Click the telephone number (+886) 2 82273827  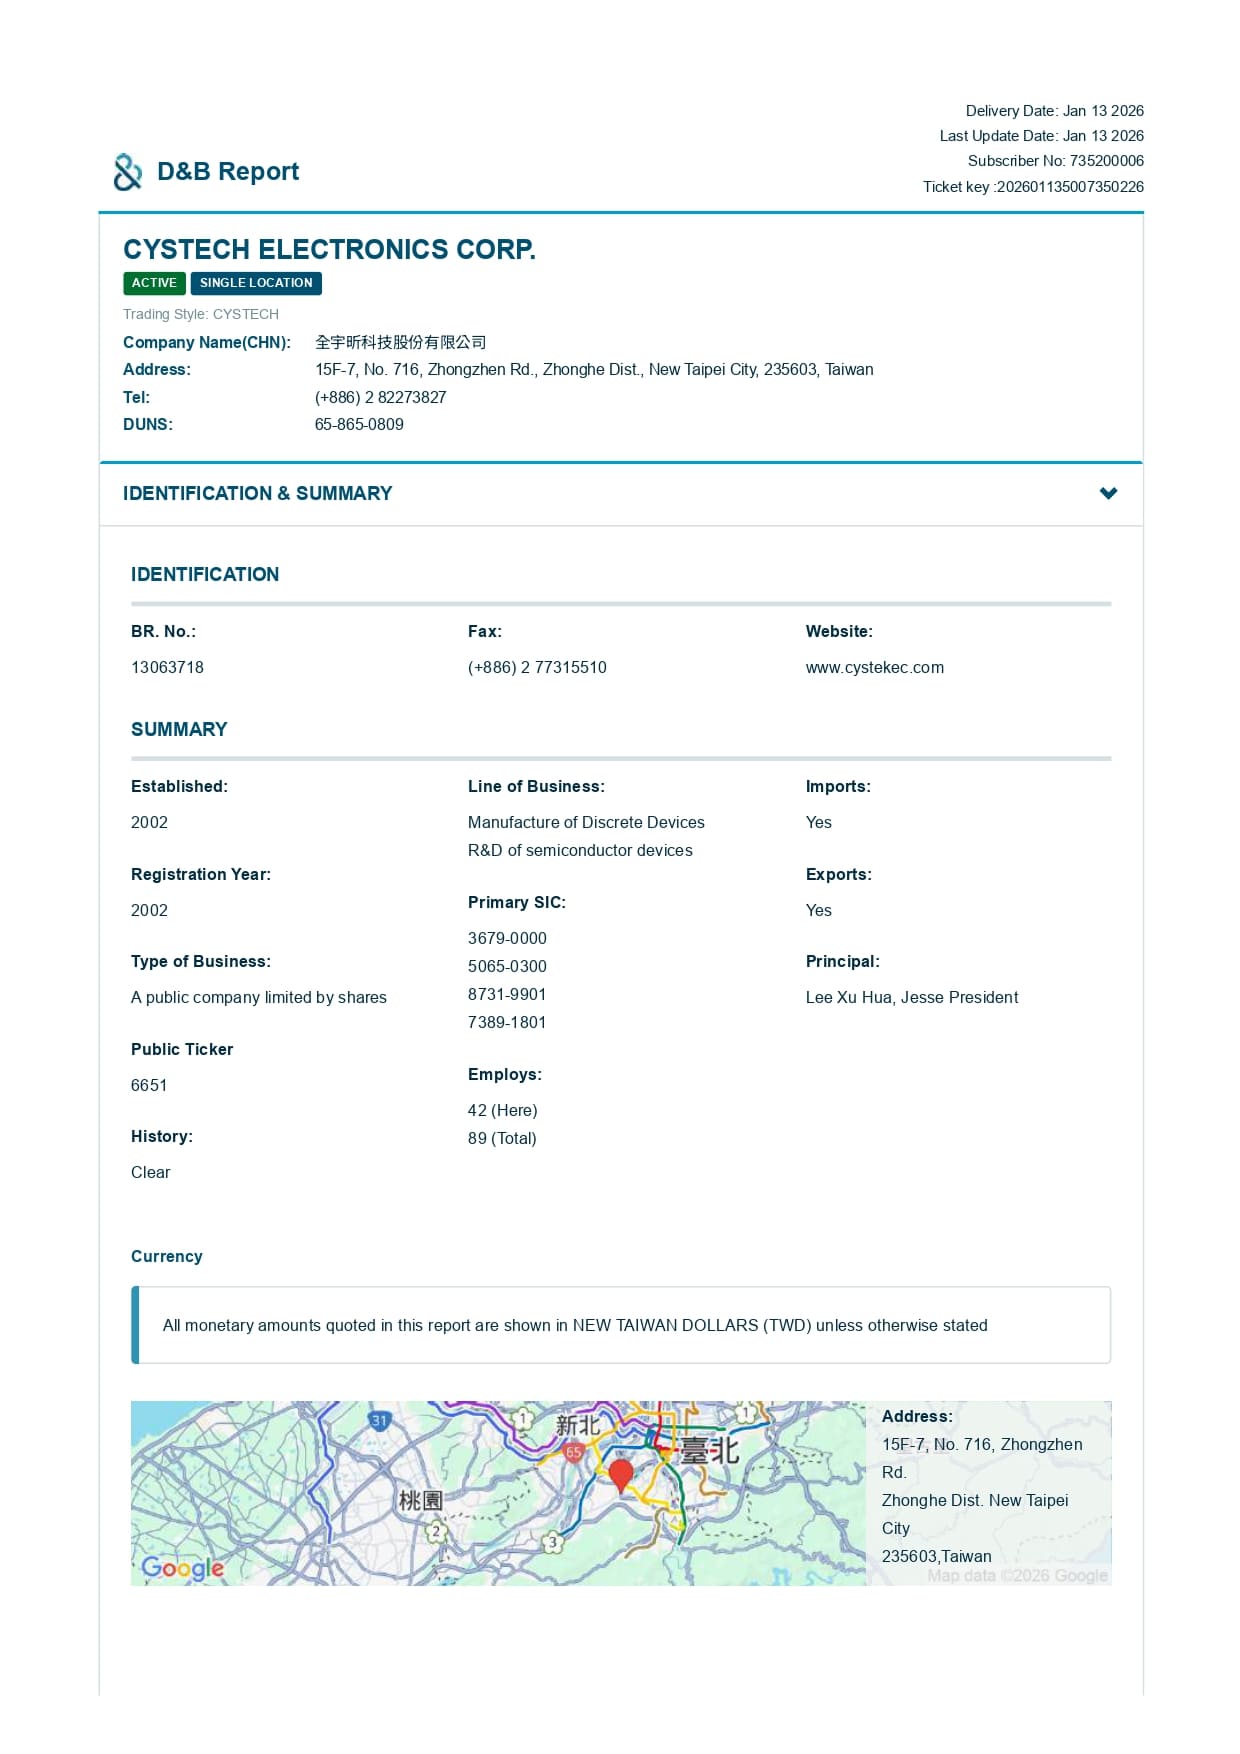(x=380, y=397)
